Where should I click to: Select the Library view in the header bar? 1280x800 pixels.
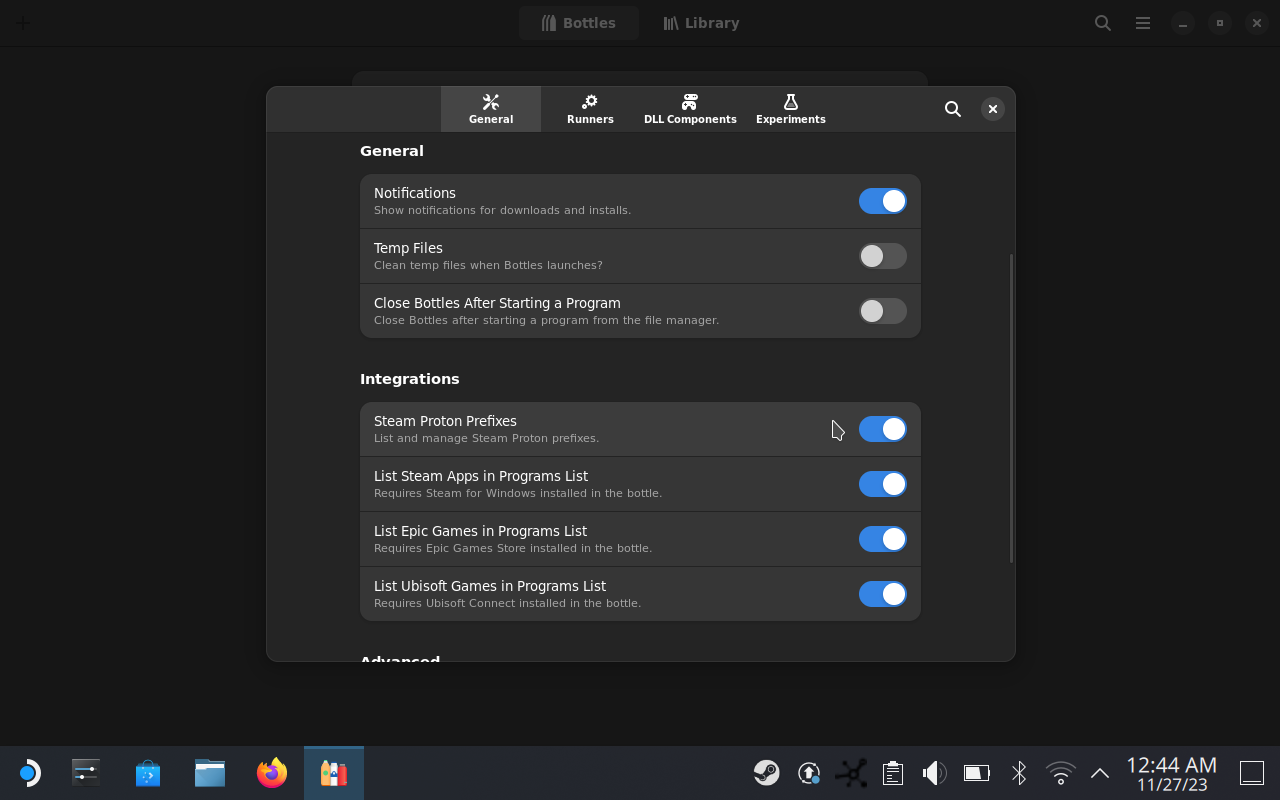701,23
